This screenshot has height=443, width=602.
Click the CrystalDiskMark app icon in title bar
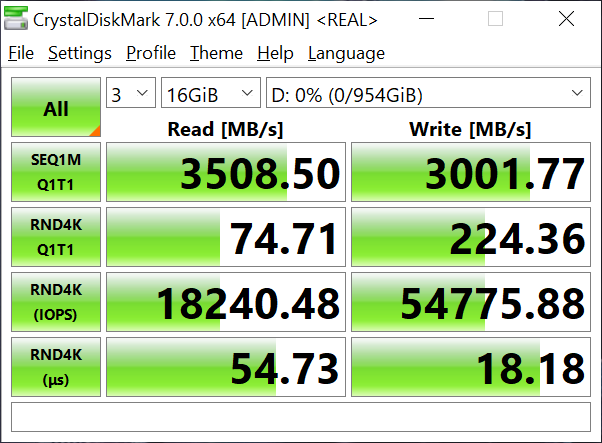16,18
